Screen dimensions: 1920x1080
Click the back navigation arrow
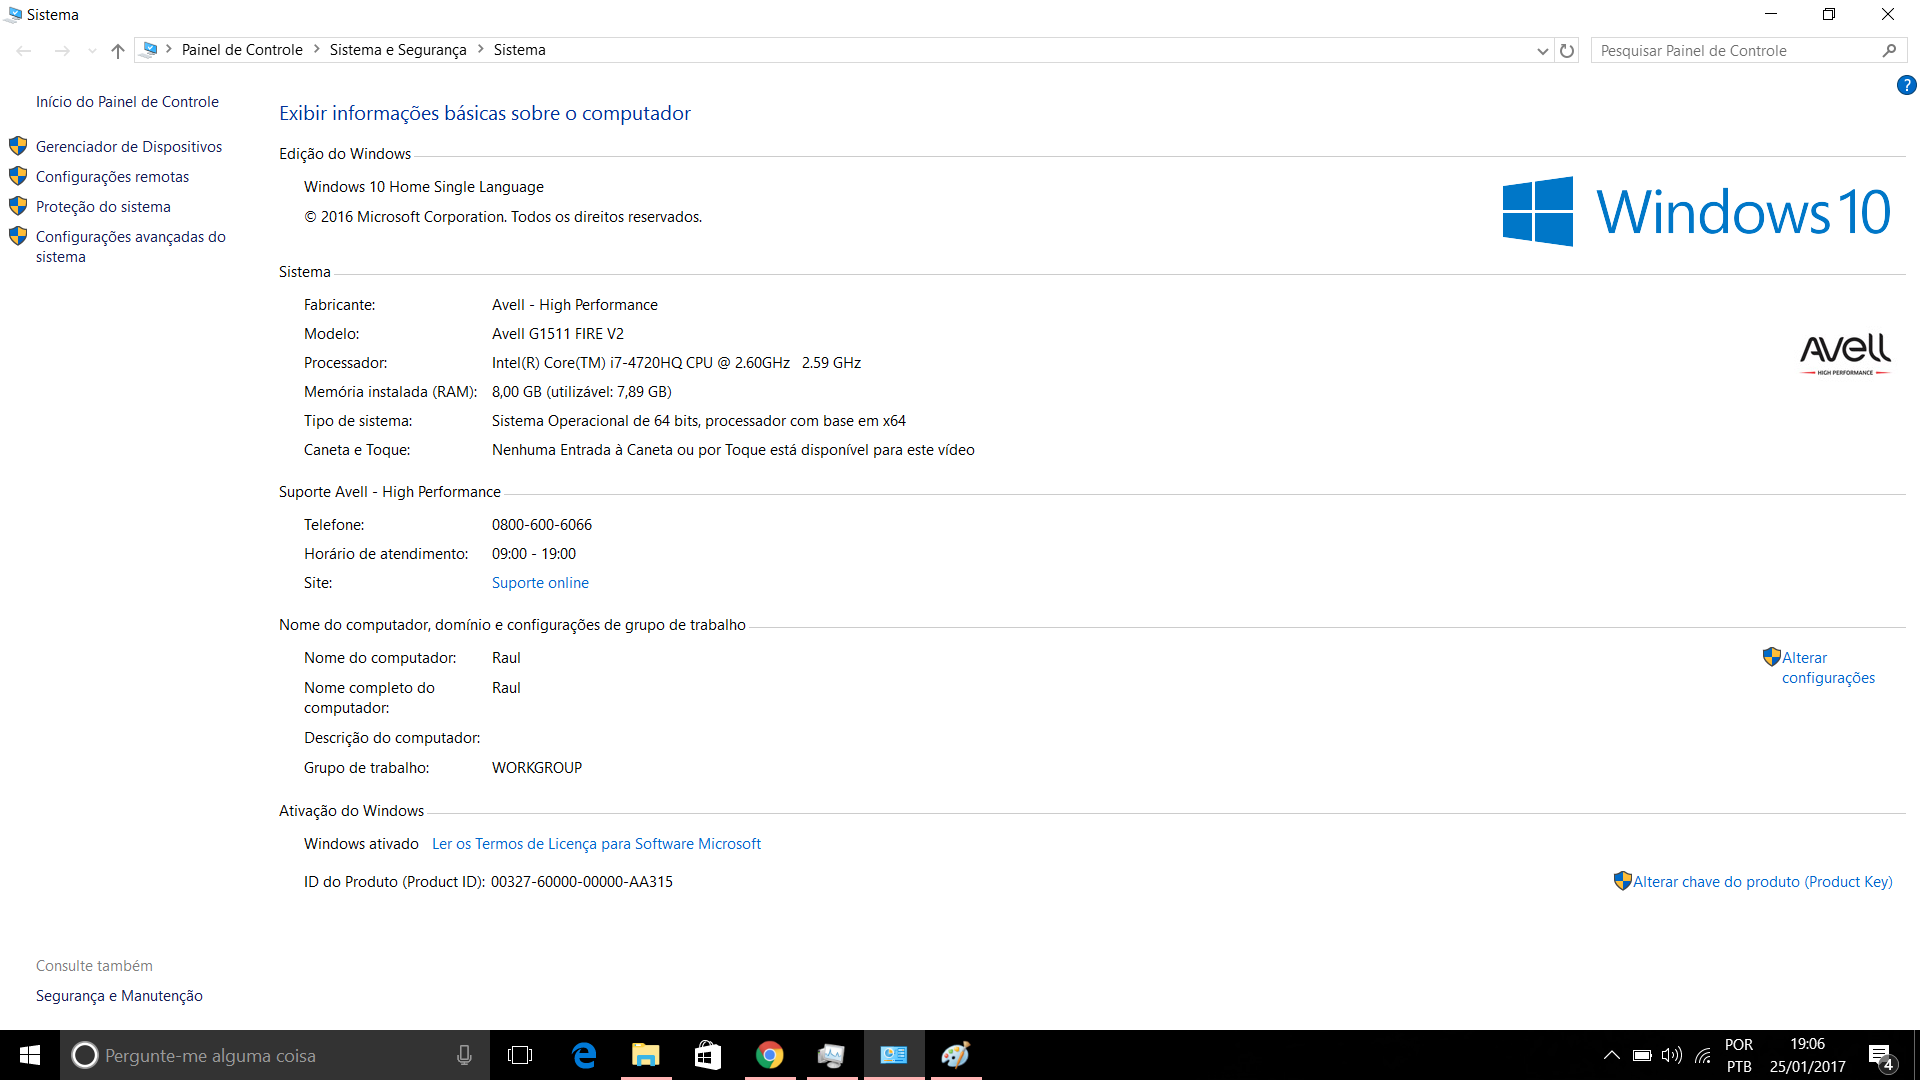pos(24,50)
